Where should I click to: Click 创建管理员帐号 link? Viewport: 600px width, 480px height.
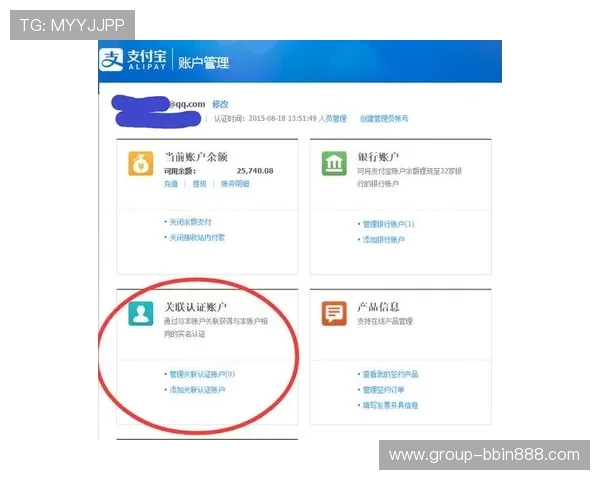384,118
